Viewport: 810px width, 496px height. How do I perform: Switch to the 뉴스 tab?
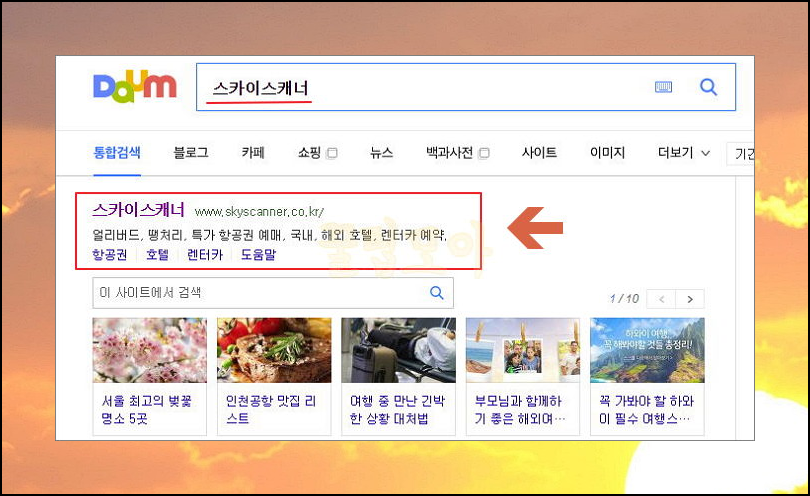[x=381, y=152]
